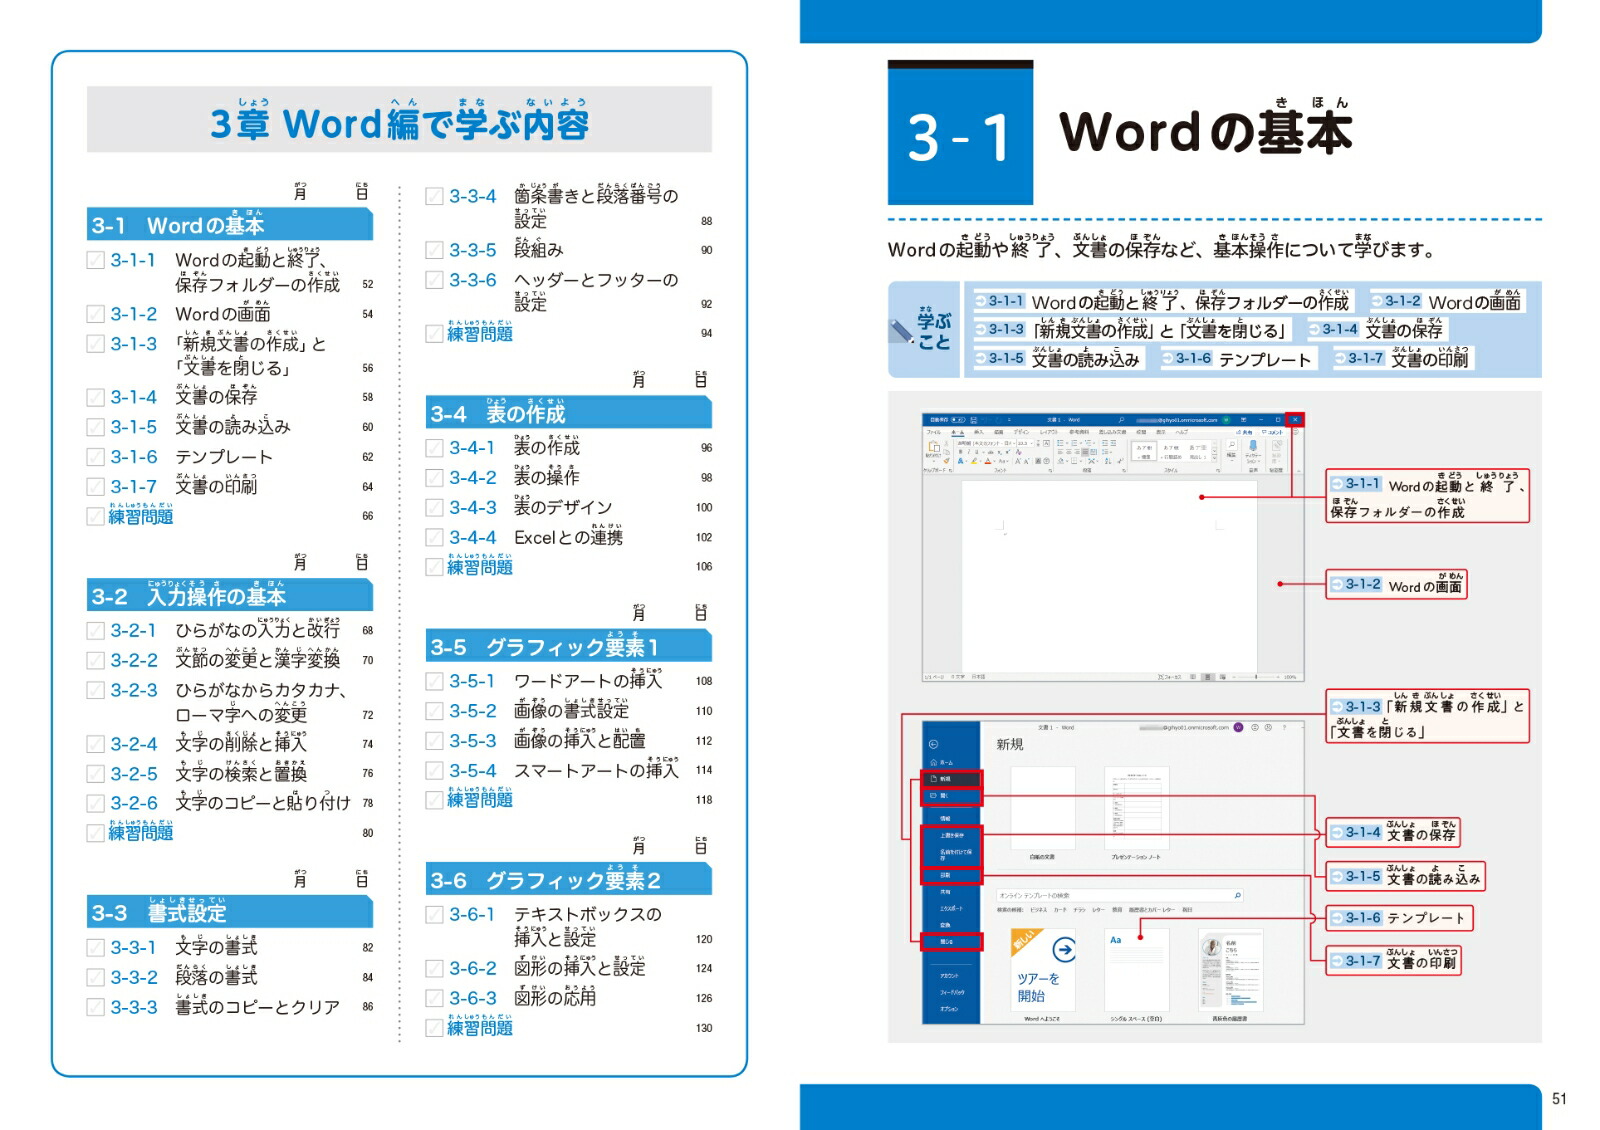The width and height of the screenshot is (1600, 1130).
Task: Open オプション at the bottom of backstage sidebar
Action: (x=949, y=1009)
